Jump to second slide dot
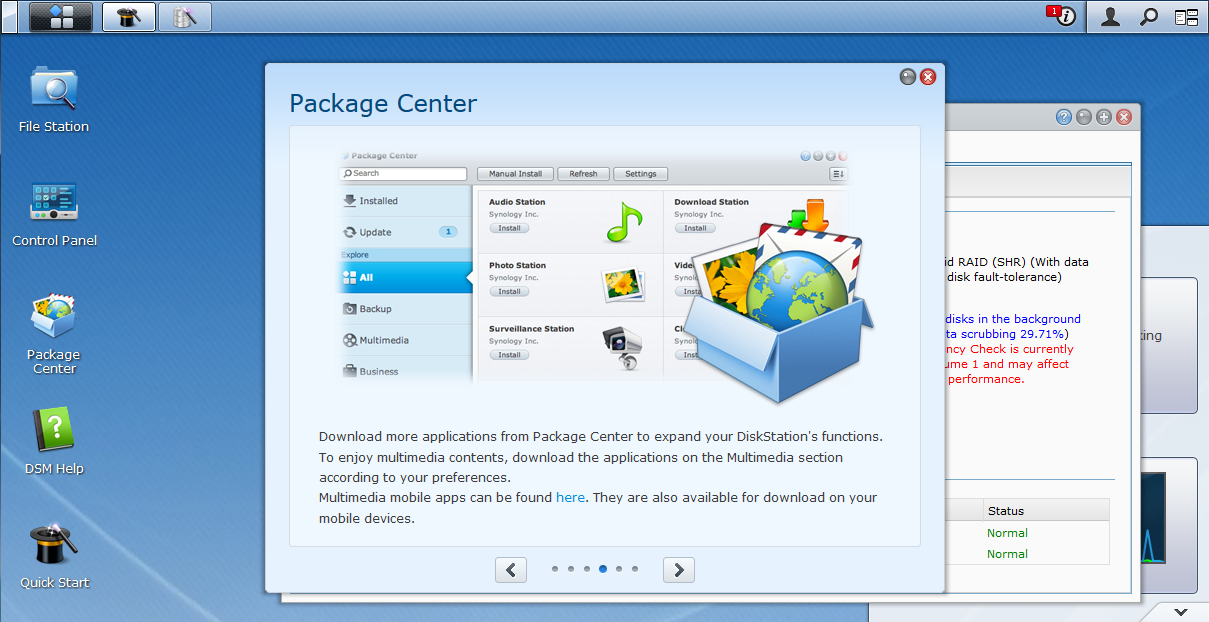This screenshot has height=622, width=1209. (571, 569)
